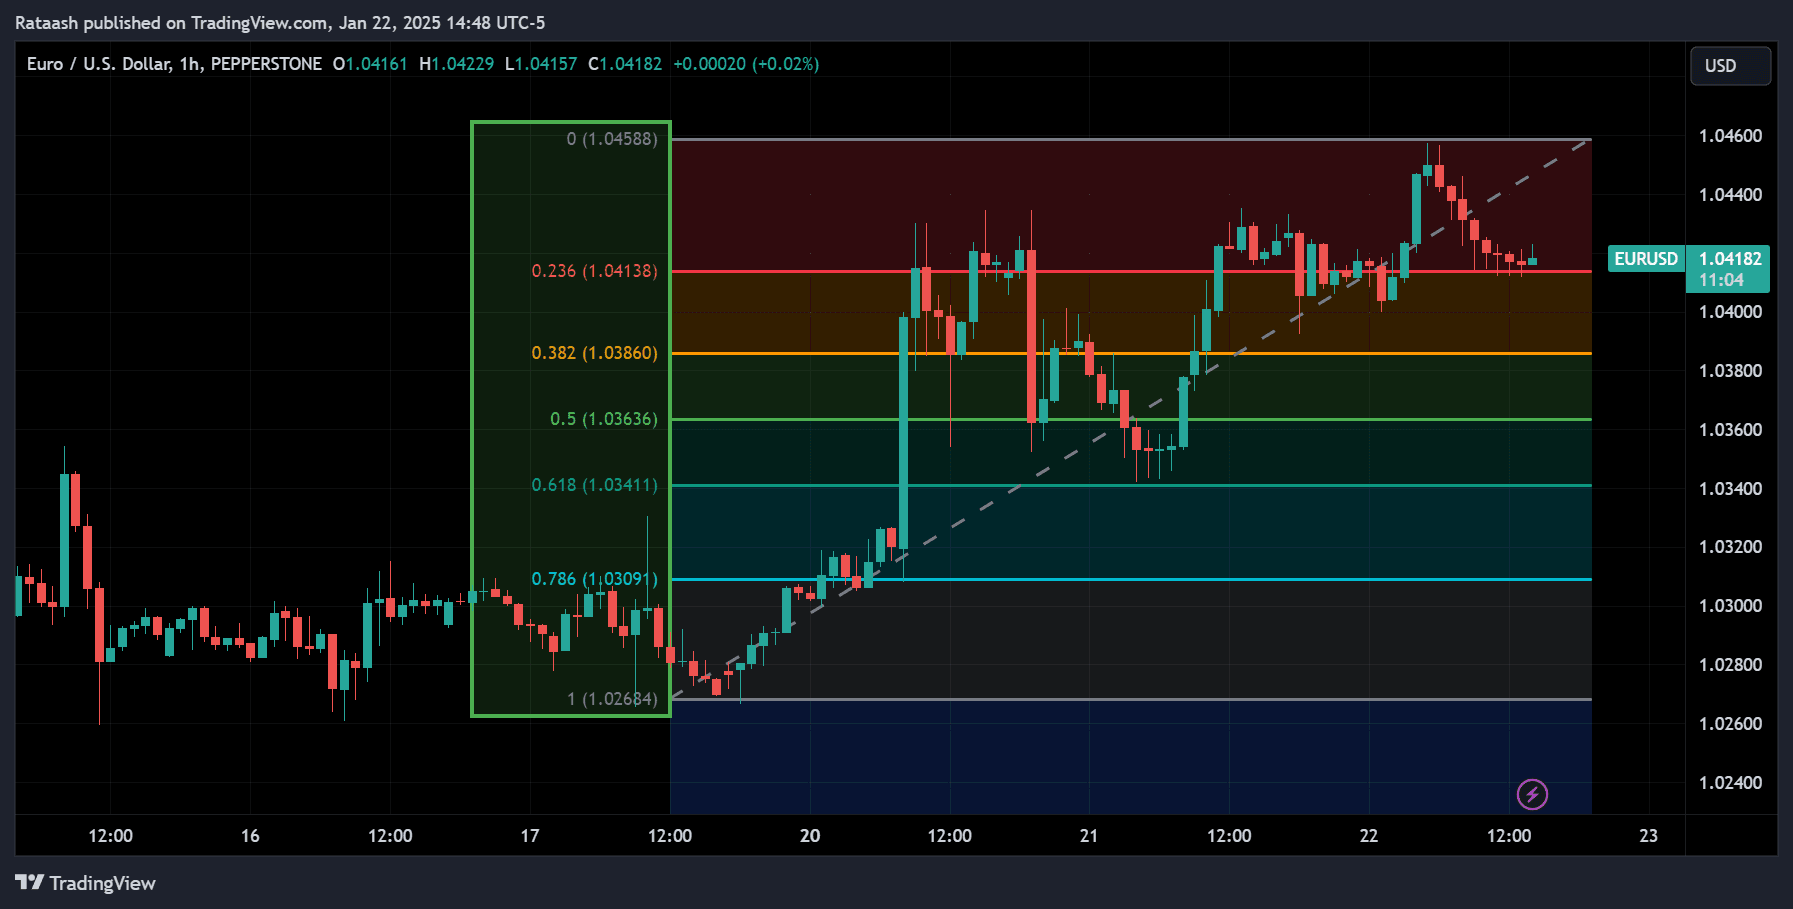This screenshot has width=1793, height=909.
Task: Open the USD currency selector
Action: click(x=1730, y=66)
